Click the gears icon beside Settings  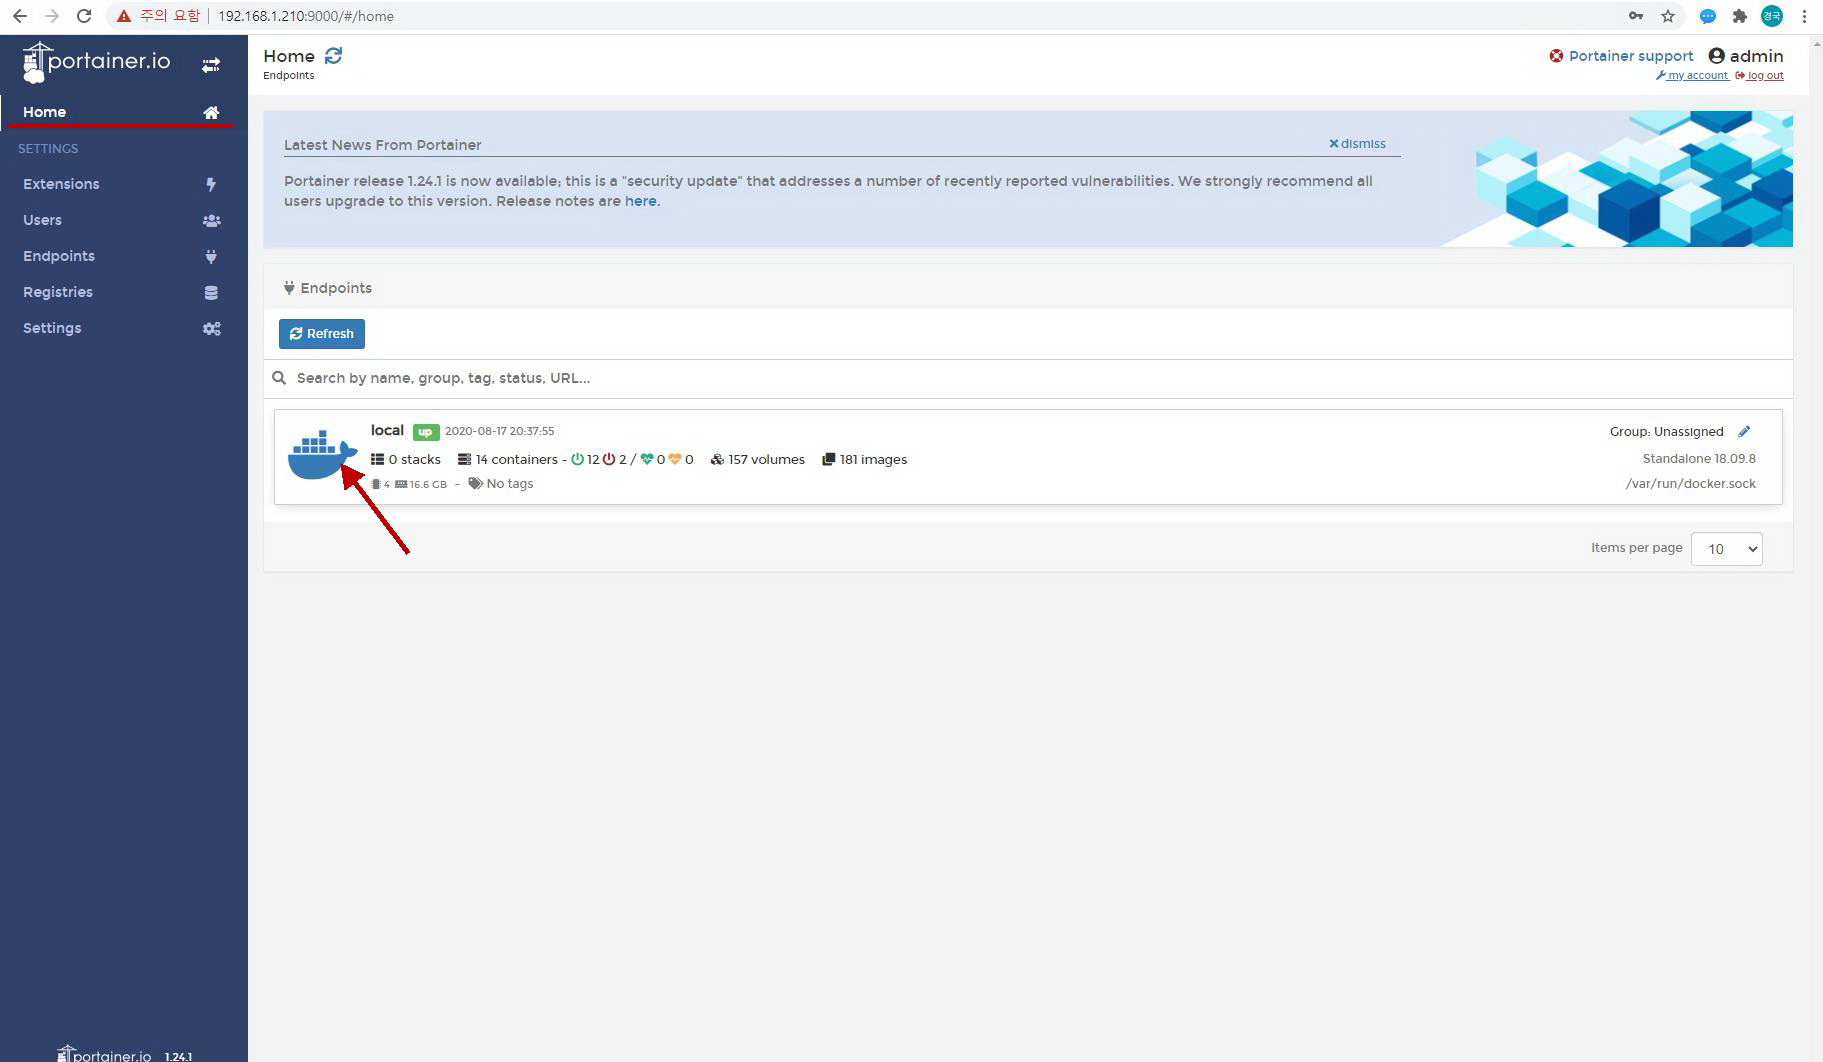click(x=211, y=328)
